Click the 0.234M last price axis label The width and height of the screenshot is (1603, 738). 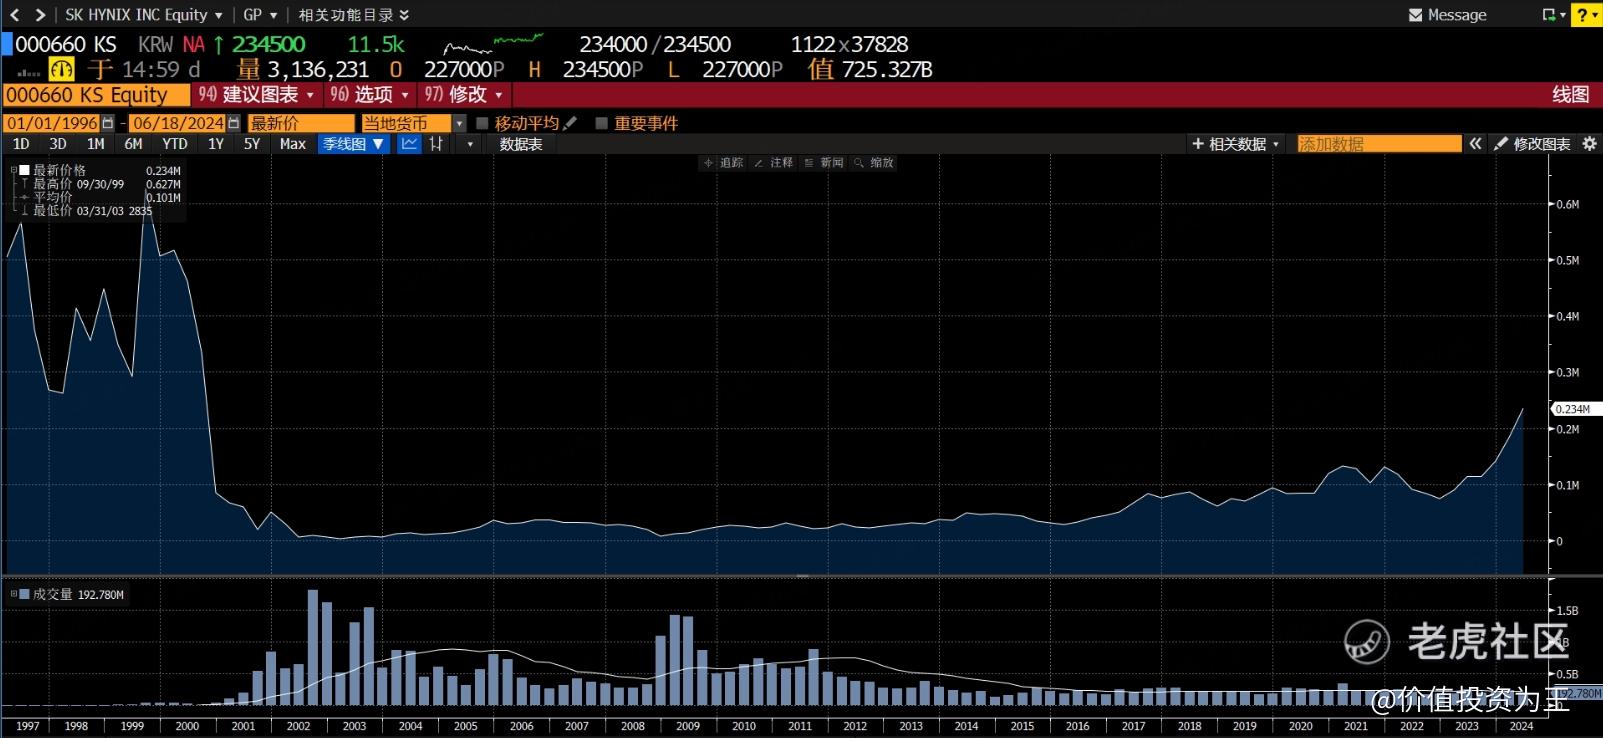click(x=1574, y=409)
